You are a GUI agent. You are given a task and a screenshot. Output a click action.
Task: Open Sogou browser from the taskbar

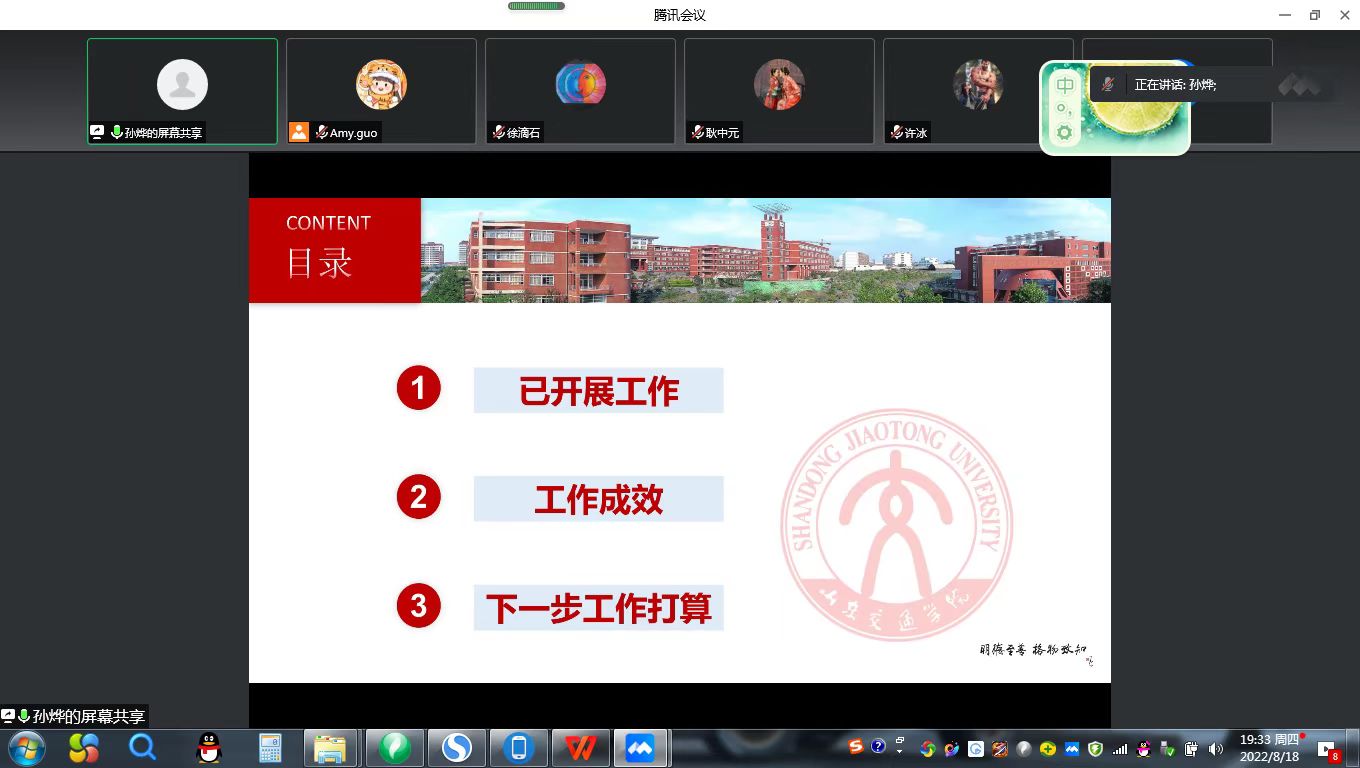pyautogui.click(x=457, y=748)
